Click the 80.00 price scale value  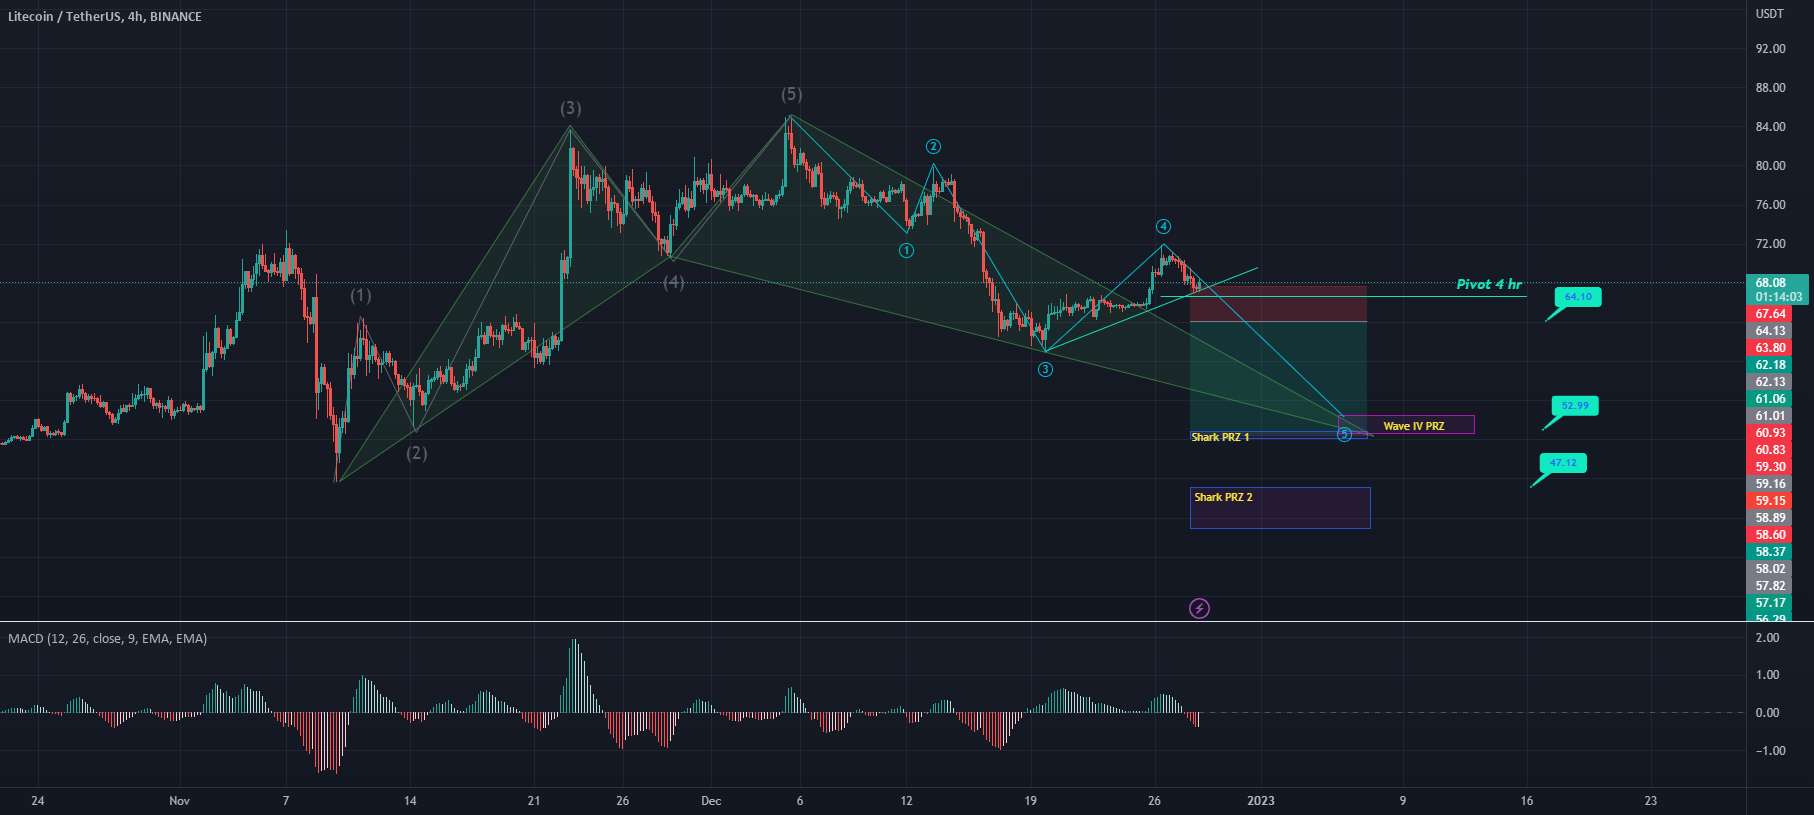click(1770, 166)
